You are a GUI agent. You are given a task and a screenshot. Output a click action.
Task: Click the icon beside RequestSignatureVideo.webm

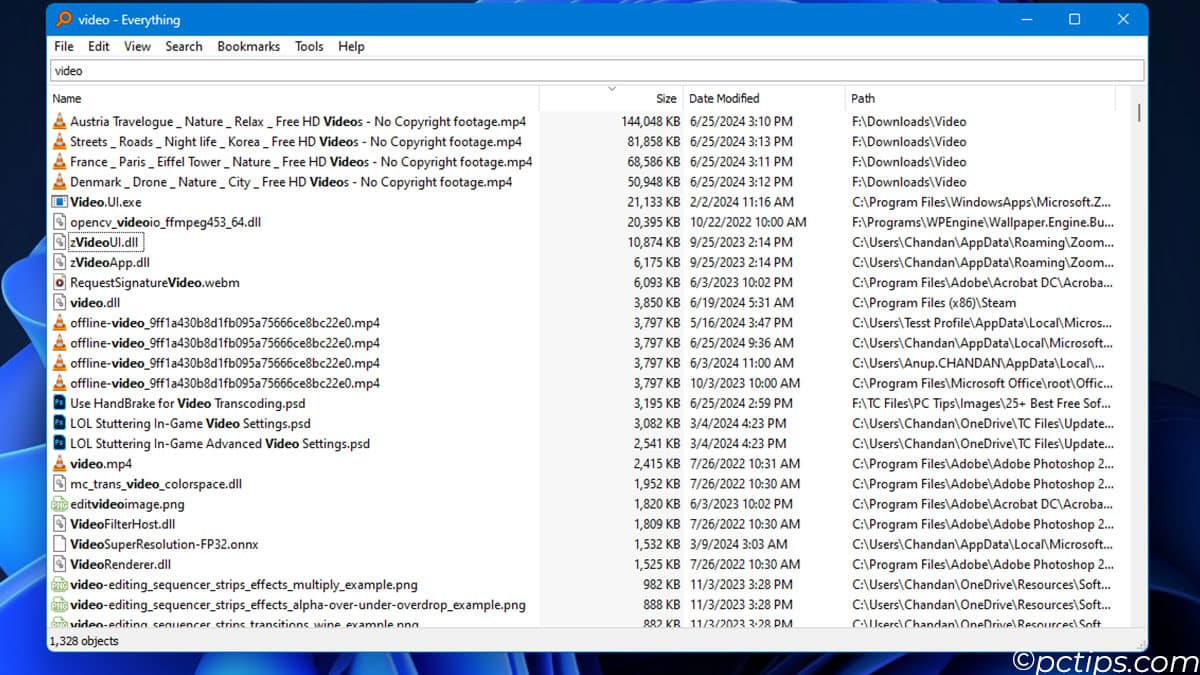point(59,283)
